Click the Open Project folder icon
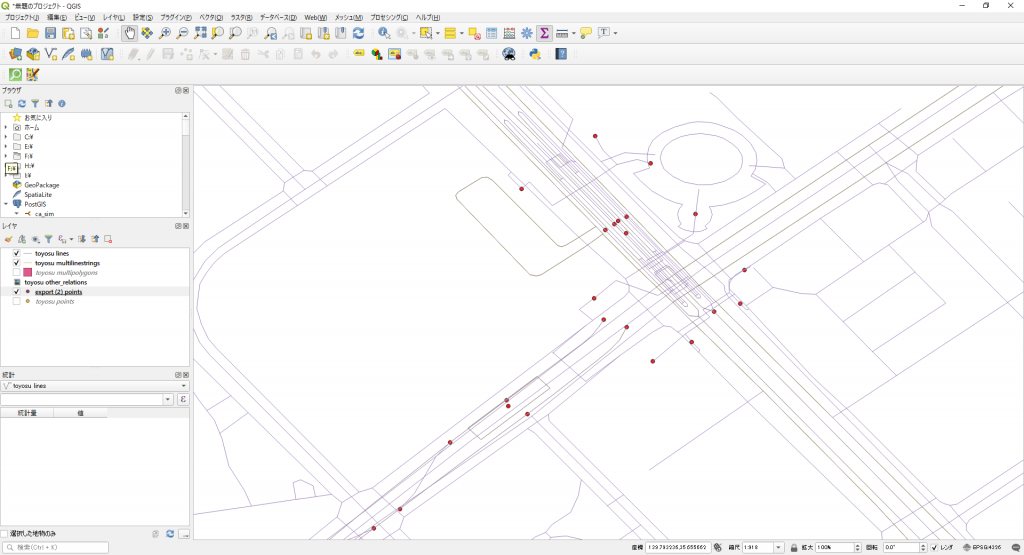This screenshot has height=555, width=1024. (33, 33)
